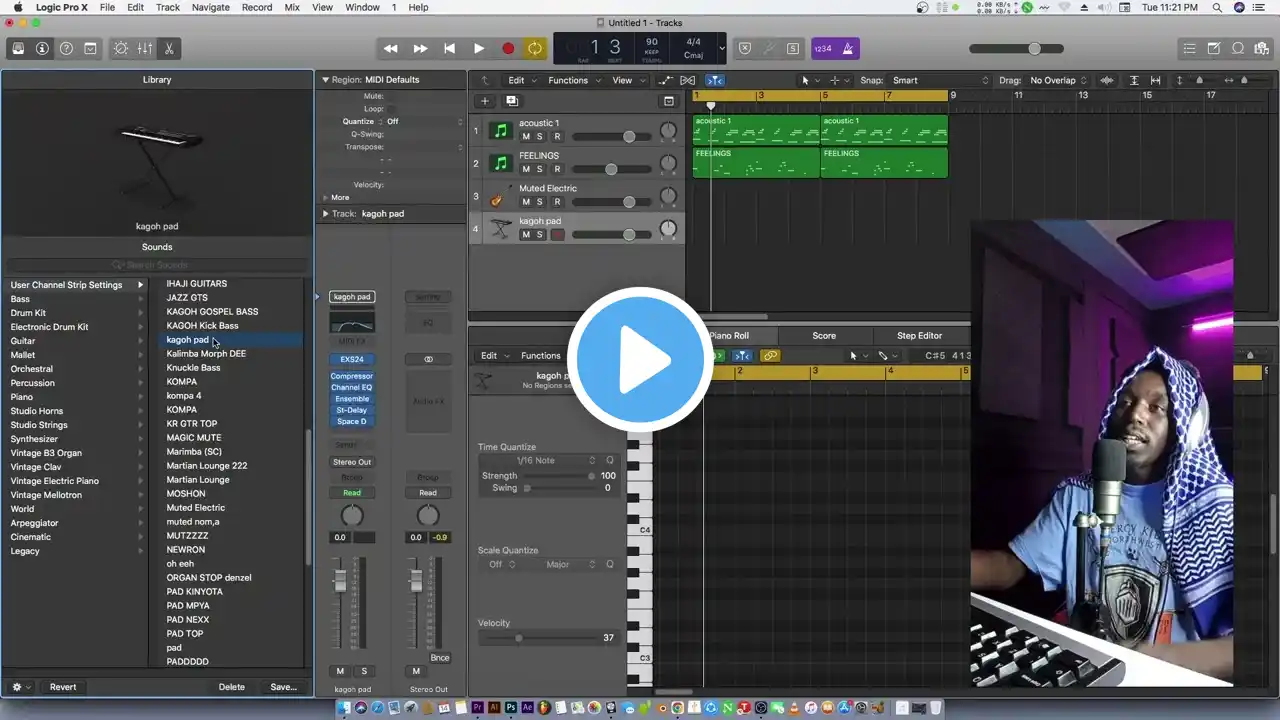
Task: Open the Drag dropdown set to No Overlap
Action: [1059, 80]
